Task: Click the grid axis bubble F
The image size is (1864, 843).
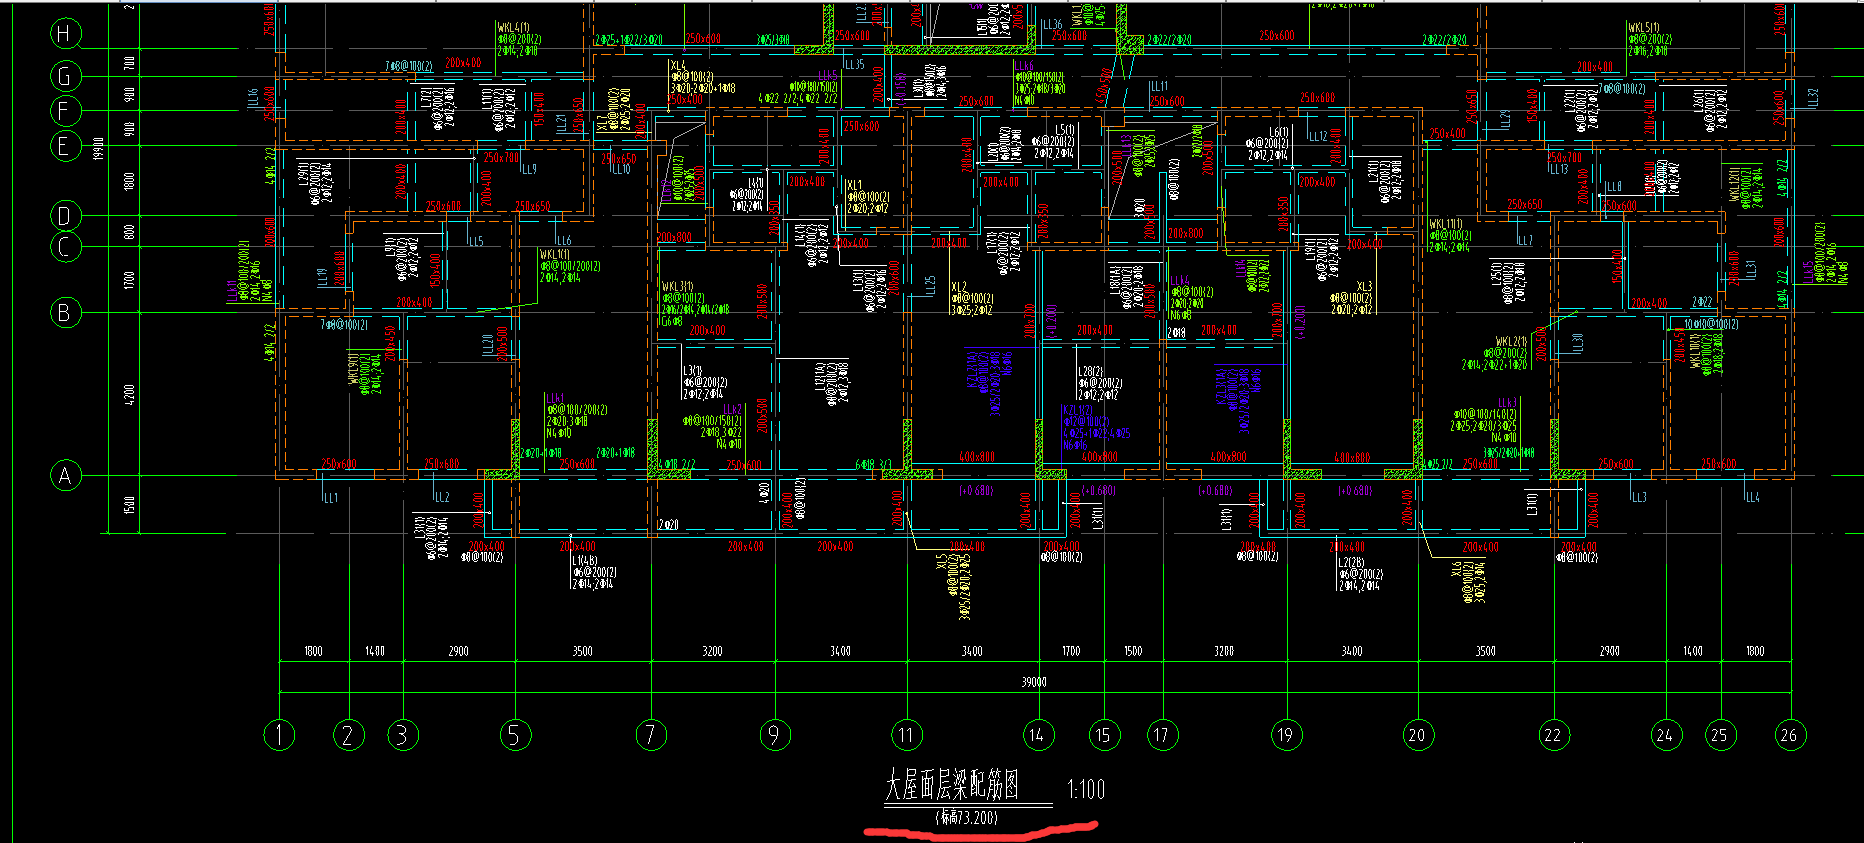Action: coord(65,111)
